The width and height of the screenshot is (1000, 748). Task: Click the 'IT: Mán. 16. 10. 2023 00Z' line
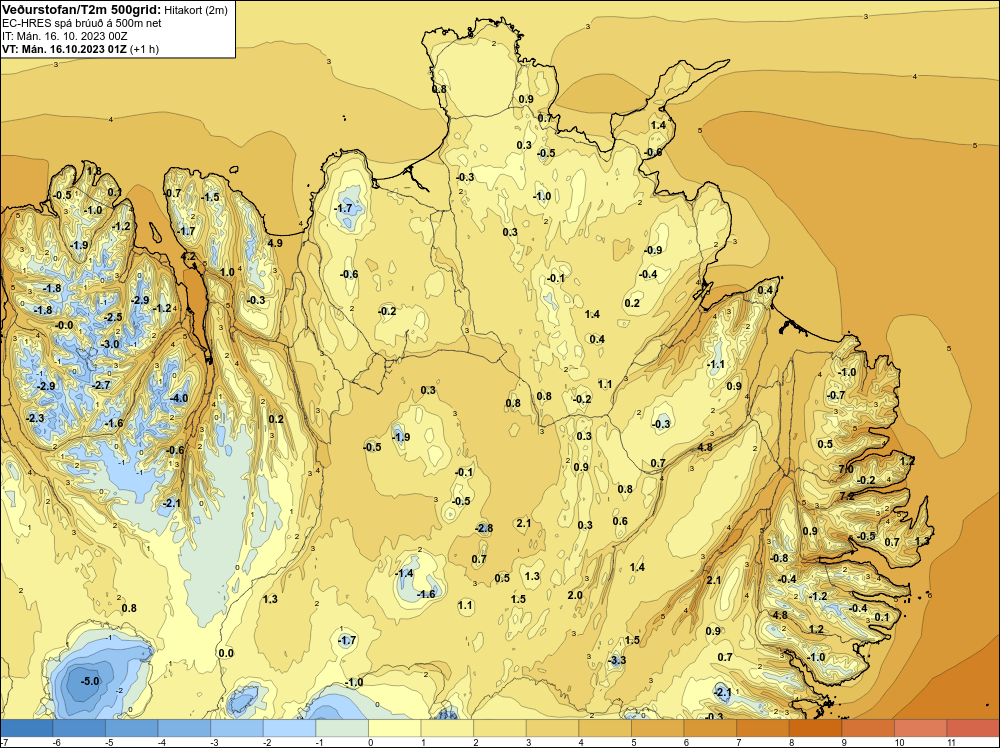[64, 36]
